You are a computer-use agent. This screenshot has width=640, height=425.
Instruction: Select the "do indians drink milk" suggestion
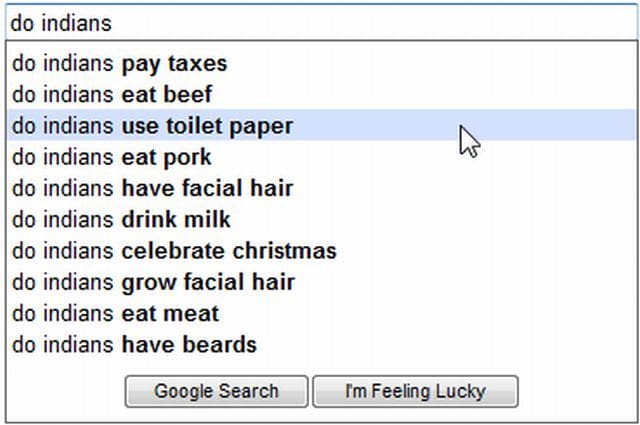tap(121, 219)
